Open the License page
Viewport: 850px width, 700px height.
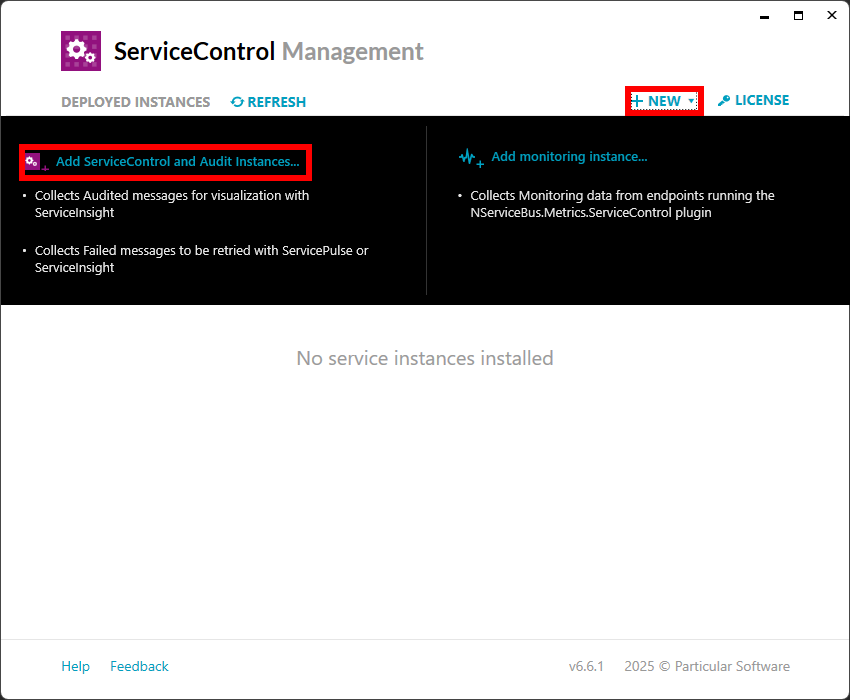click(x=754, y=100)
